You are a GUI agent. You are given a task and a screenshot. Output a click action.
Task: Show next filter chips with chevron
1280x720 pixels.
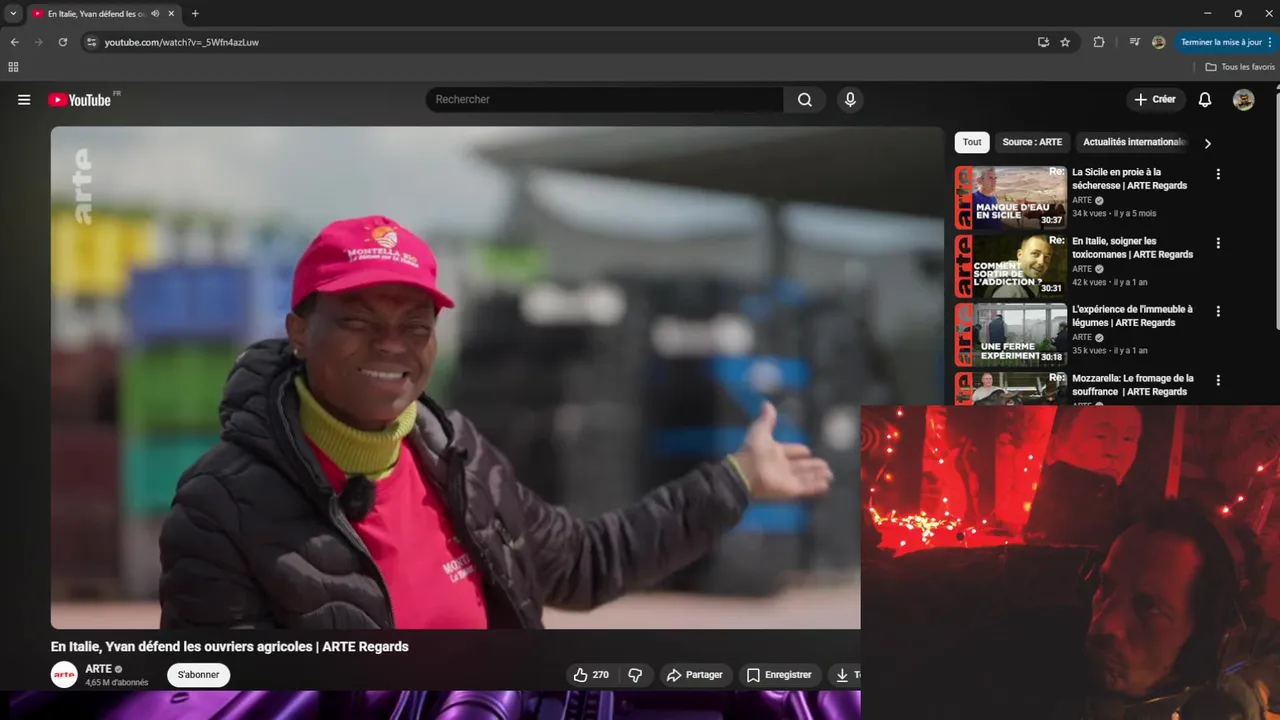click(x=1207, y=143)
